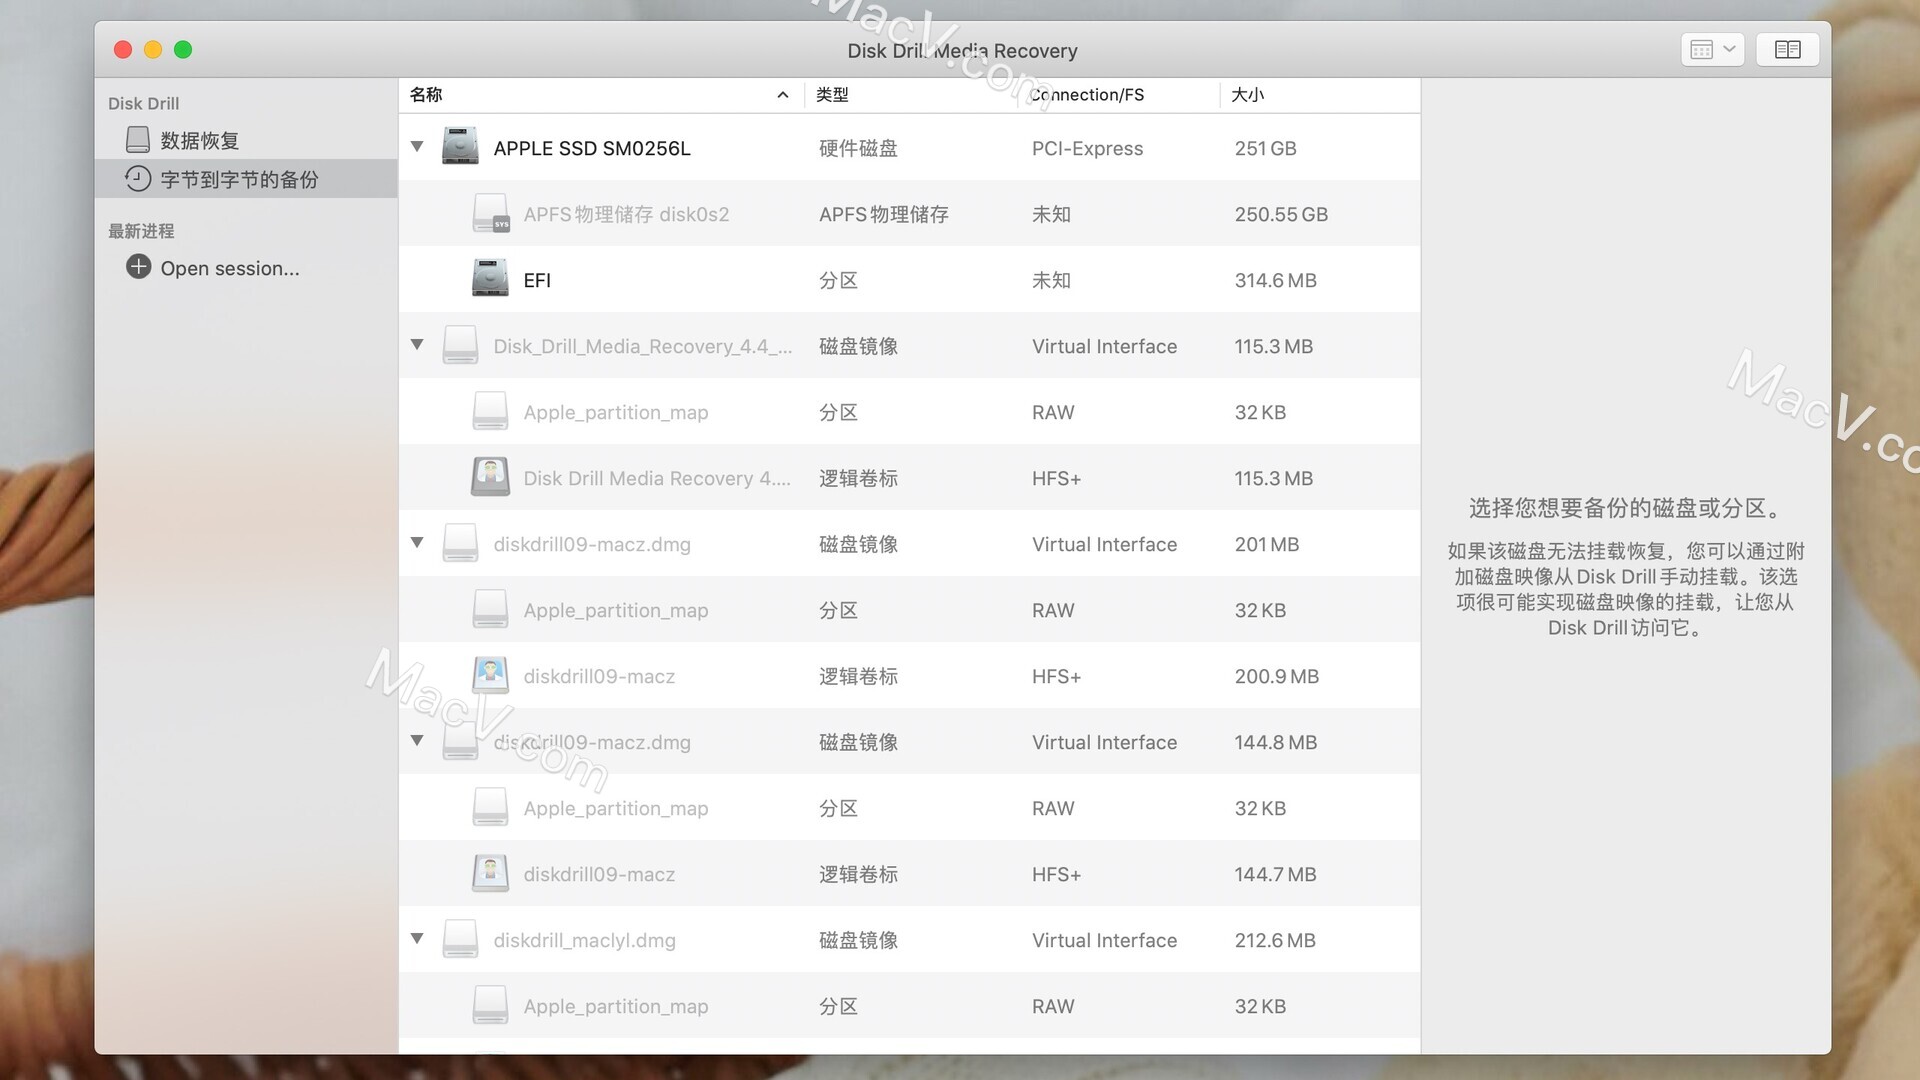
Task: Select the APPLE SSD SM0256L drive icon
Action: pos(459,148)
